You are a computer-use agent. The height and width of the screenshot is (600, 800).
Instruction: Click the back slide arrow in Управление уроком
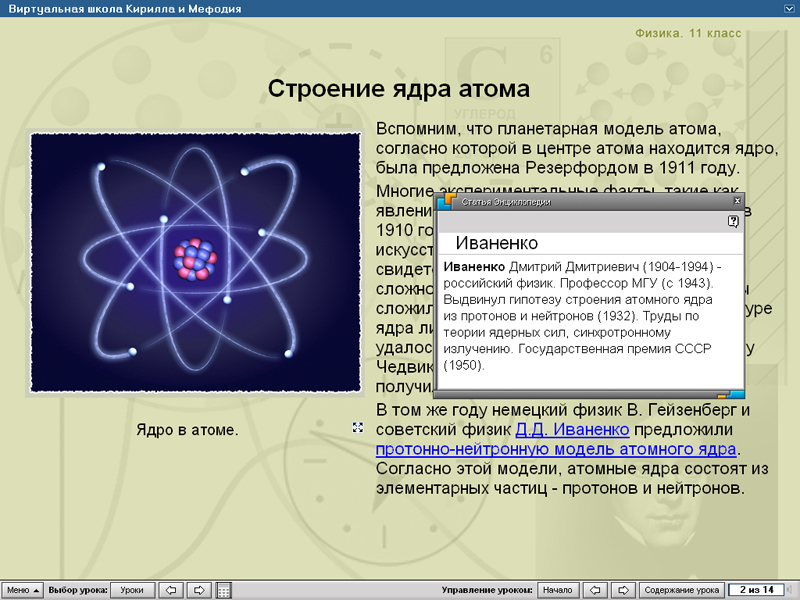point(596,589)
